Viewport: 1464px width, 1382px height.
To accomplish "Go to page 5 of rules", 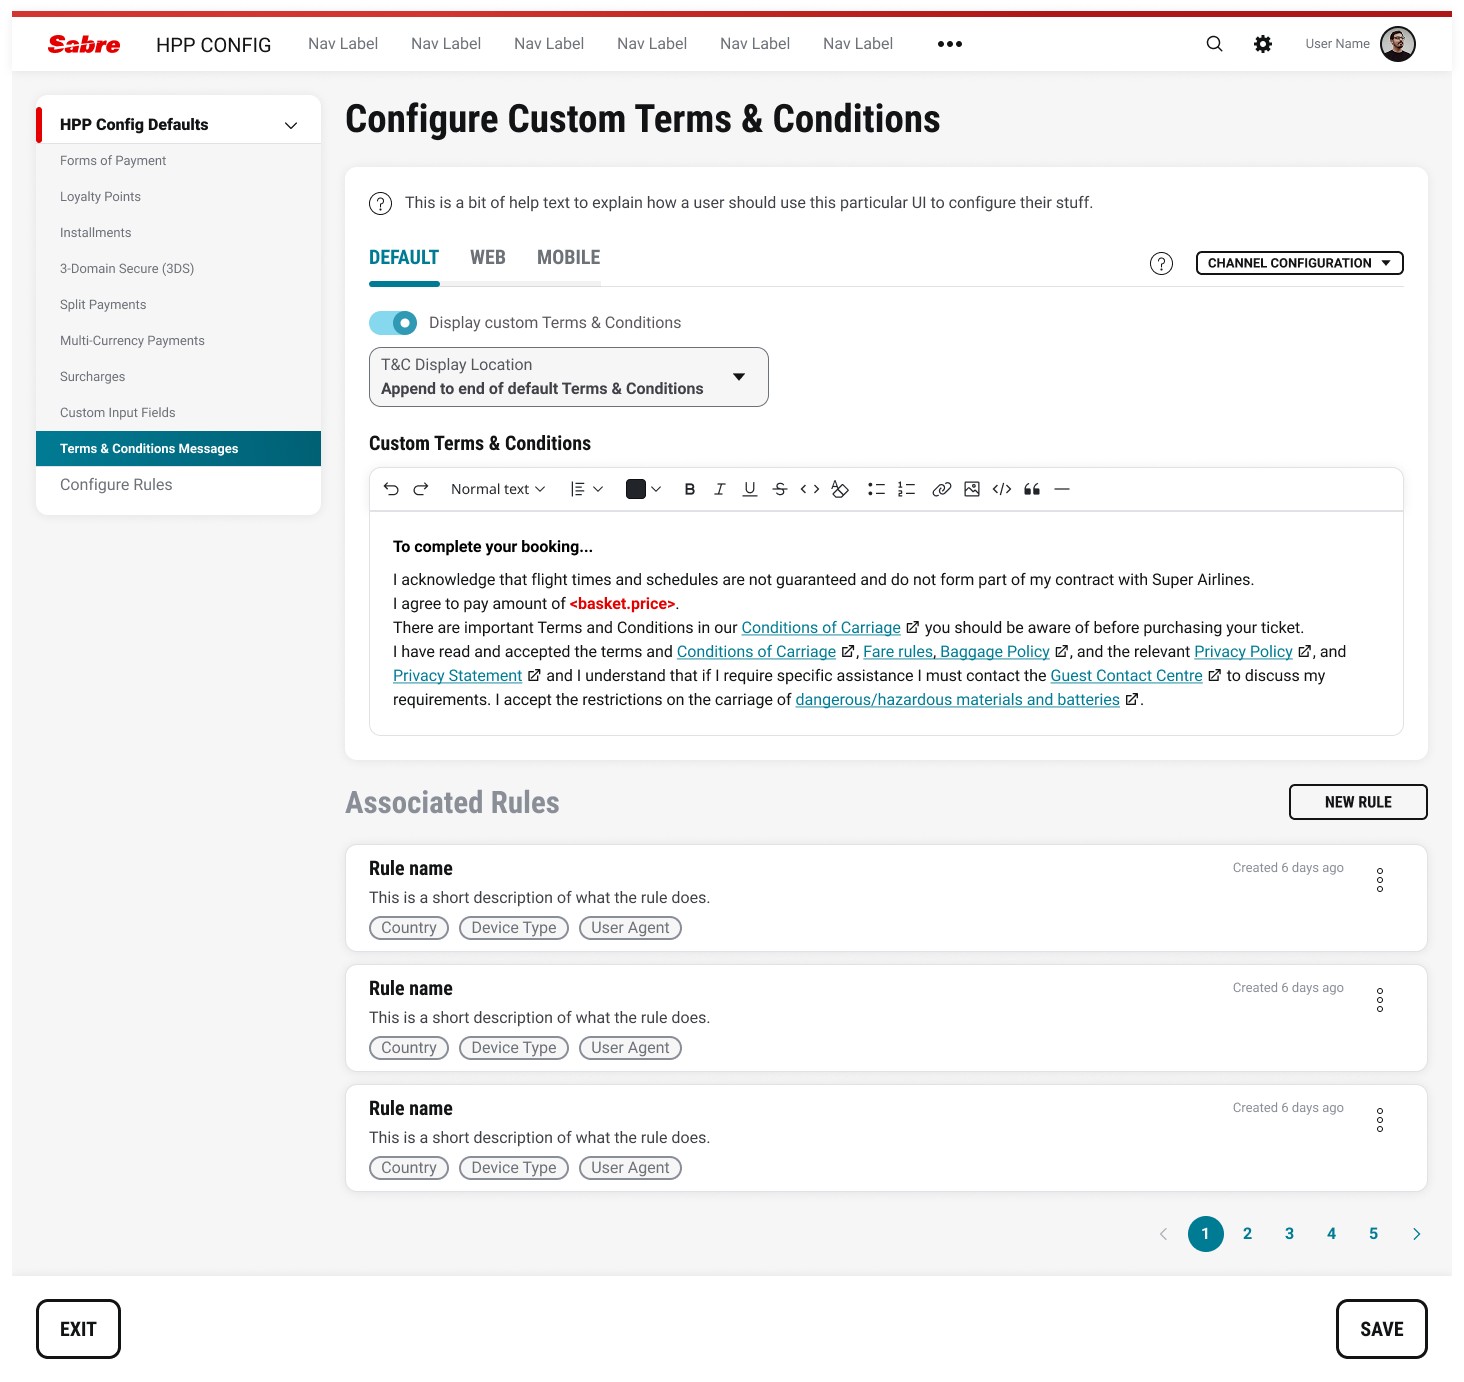I will click(x=1373, y=1234).
